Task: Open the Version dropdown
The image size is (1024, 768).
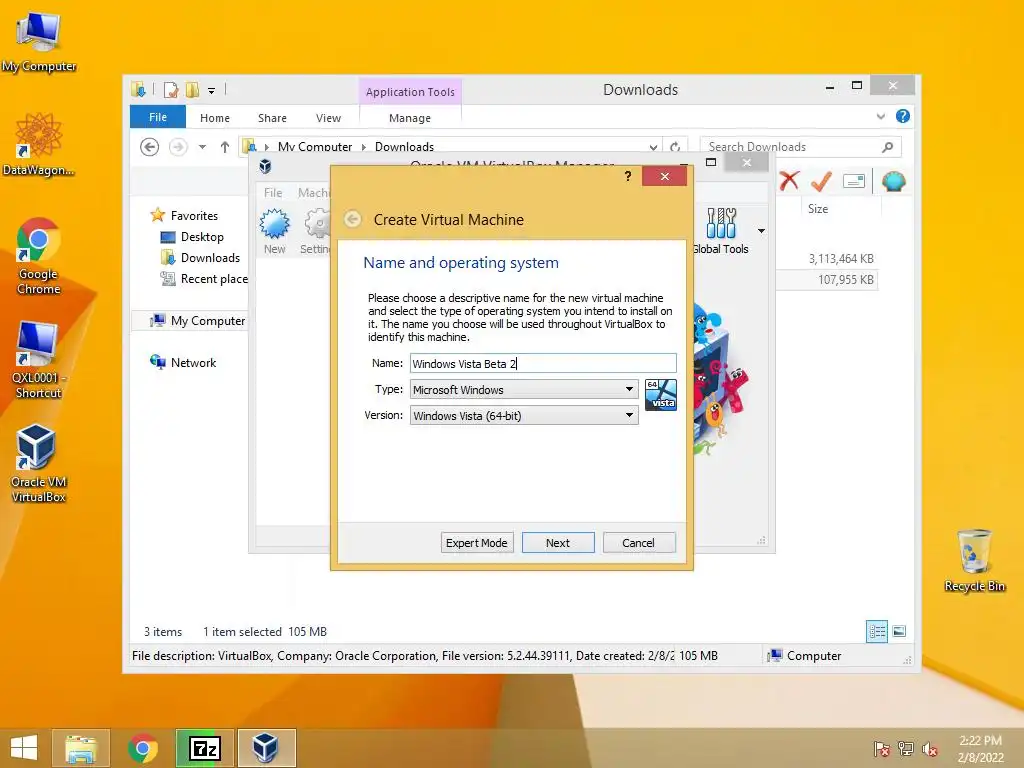Action: [524, 415]
